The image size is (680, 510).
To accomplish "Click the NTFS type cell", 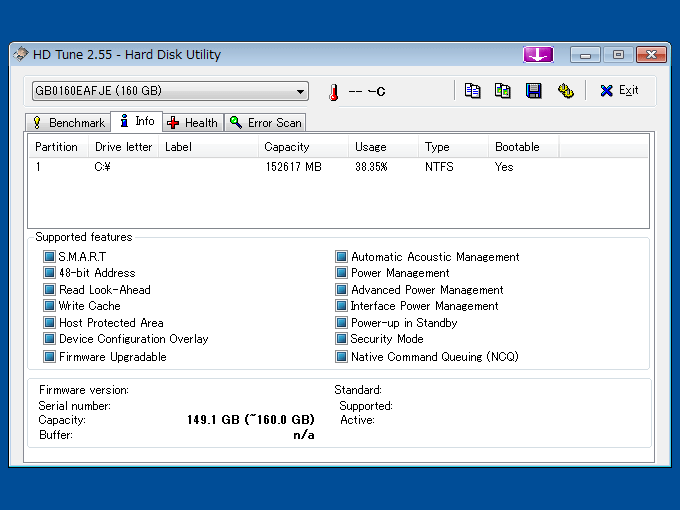I will pyautogui.click(x=439, y=167).
